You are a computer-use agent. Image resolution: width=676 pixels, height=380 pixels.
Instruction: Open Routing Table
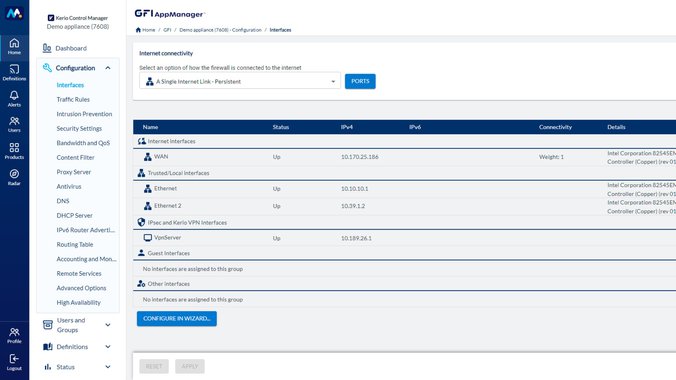(75, 244)
